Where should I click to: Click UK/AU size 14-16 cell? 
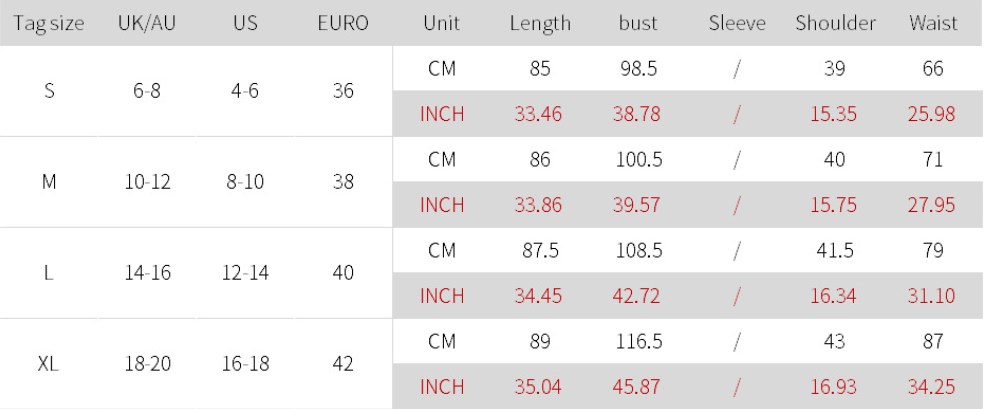(x=147, y=273)
